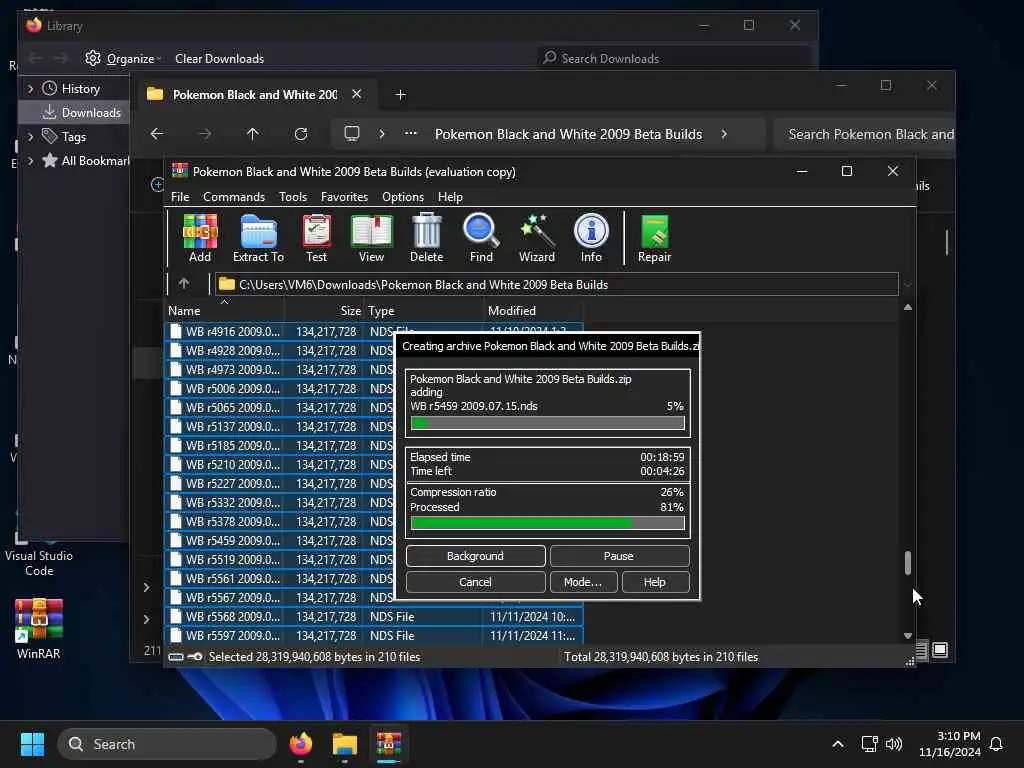
Task: Click Clear Downloads in Library
Action: point(219,59)
